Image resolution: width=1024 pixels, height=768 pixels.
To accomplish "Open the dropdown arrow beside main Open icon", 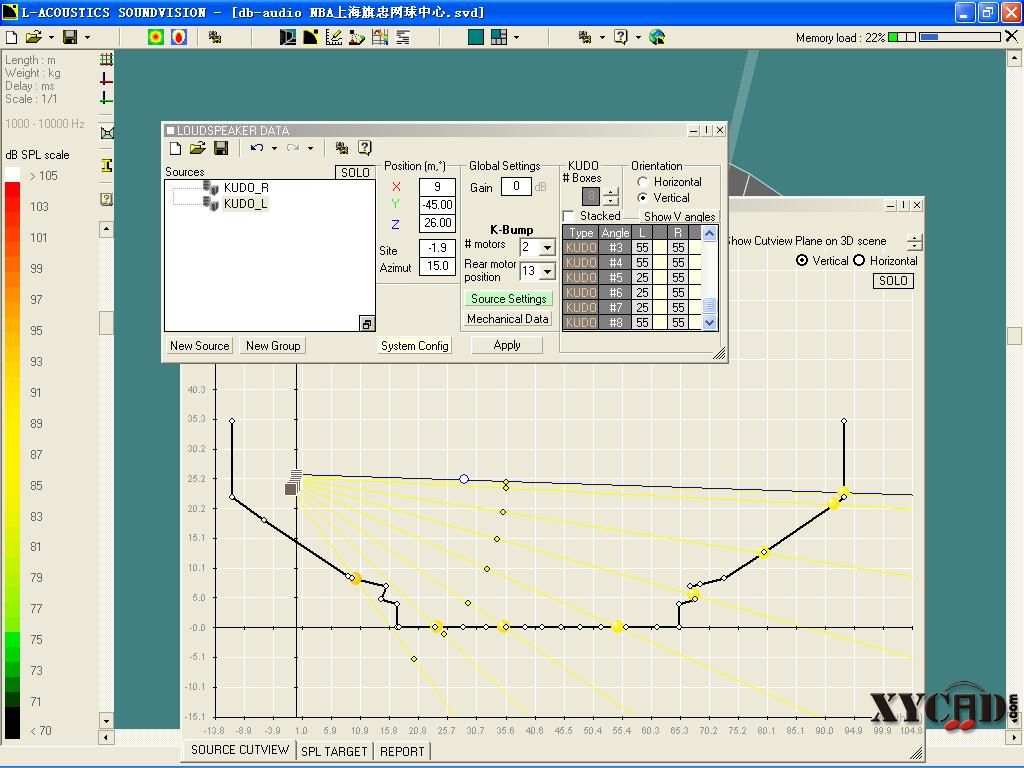I will click(51, 37).
